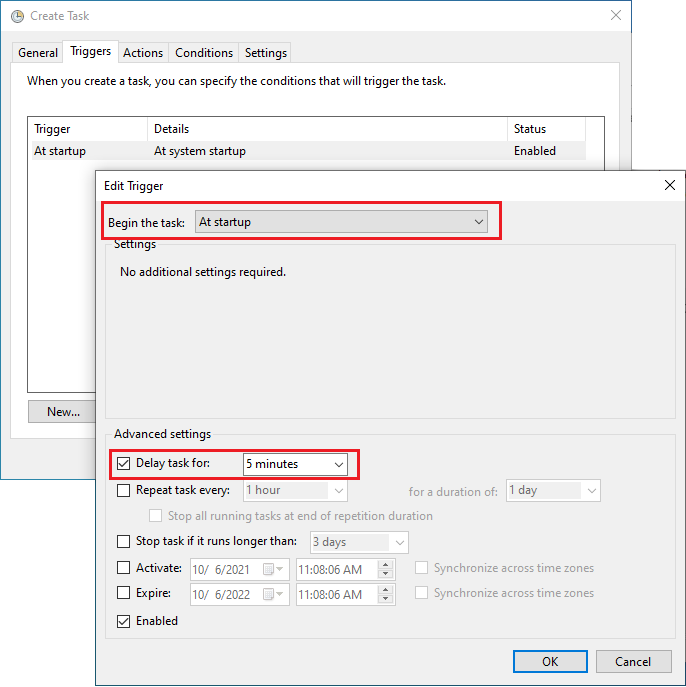Uncheck the Delay task for checkbox

(124, 464)
